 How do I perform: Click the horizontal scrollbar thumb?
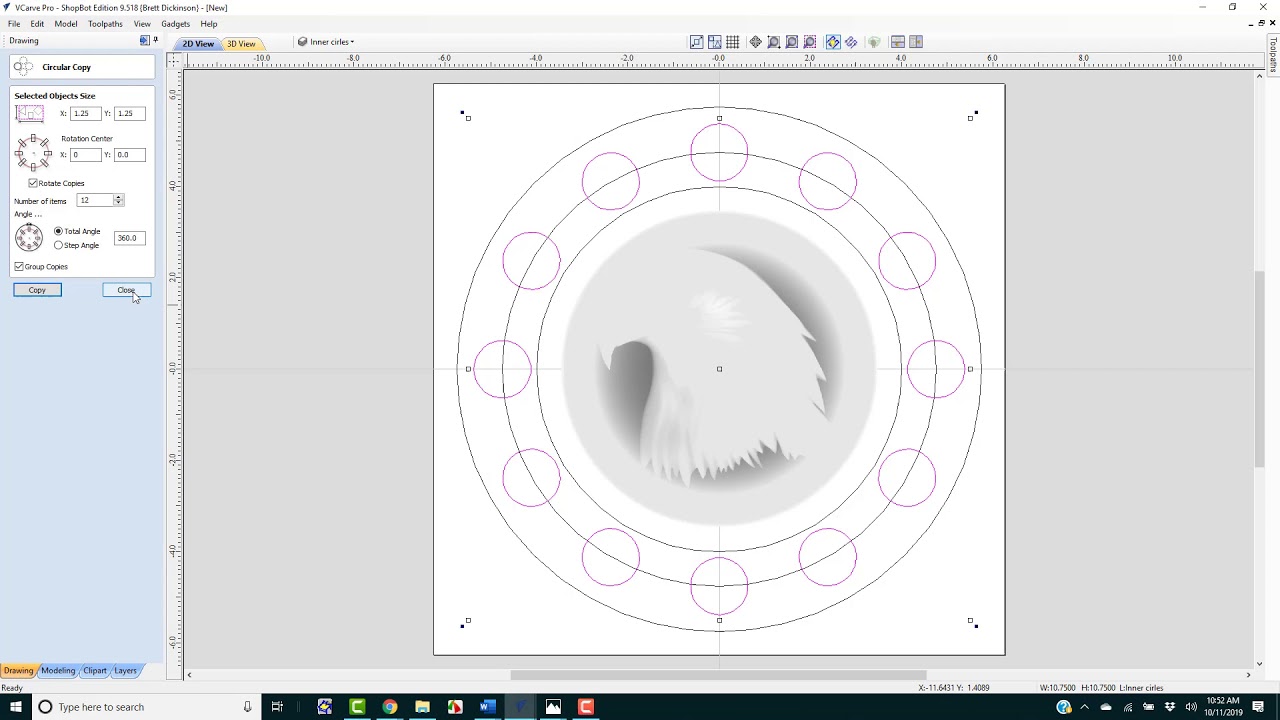click(x=718, y=675)
